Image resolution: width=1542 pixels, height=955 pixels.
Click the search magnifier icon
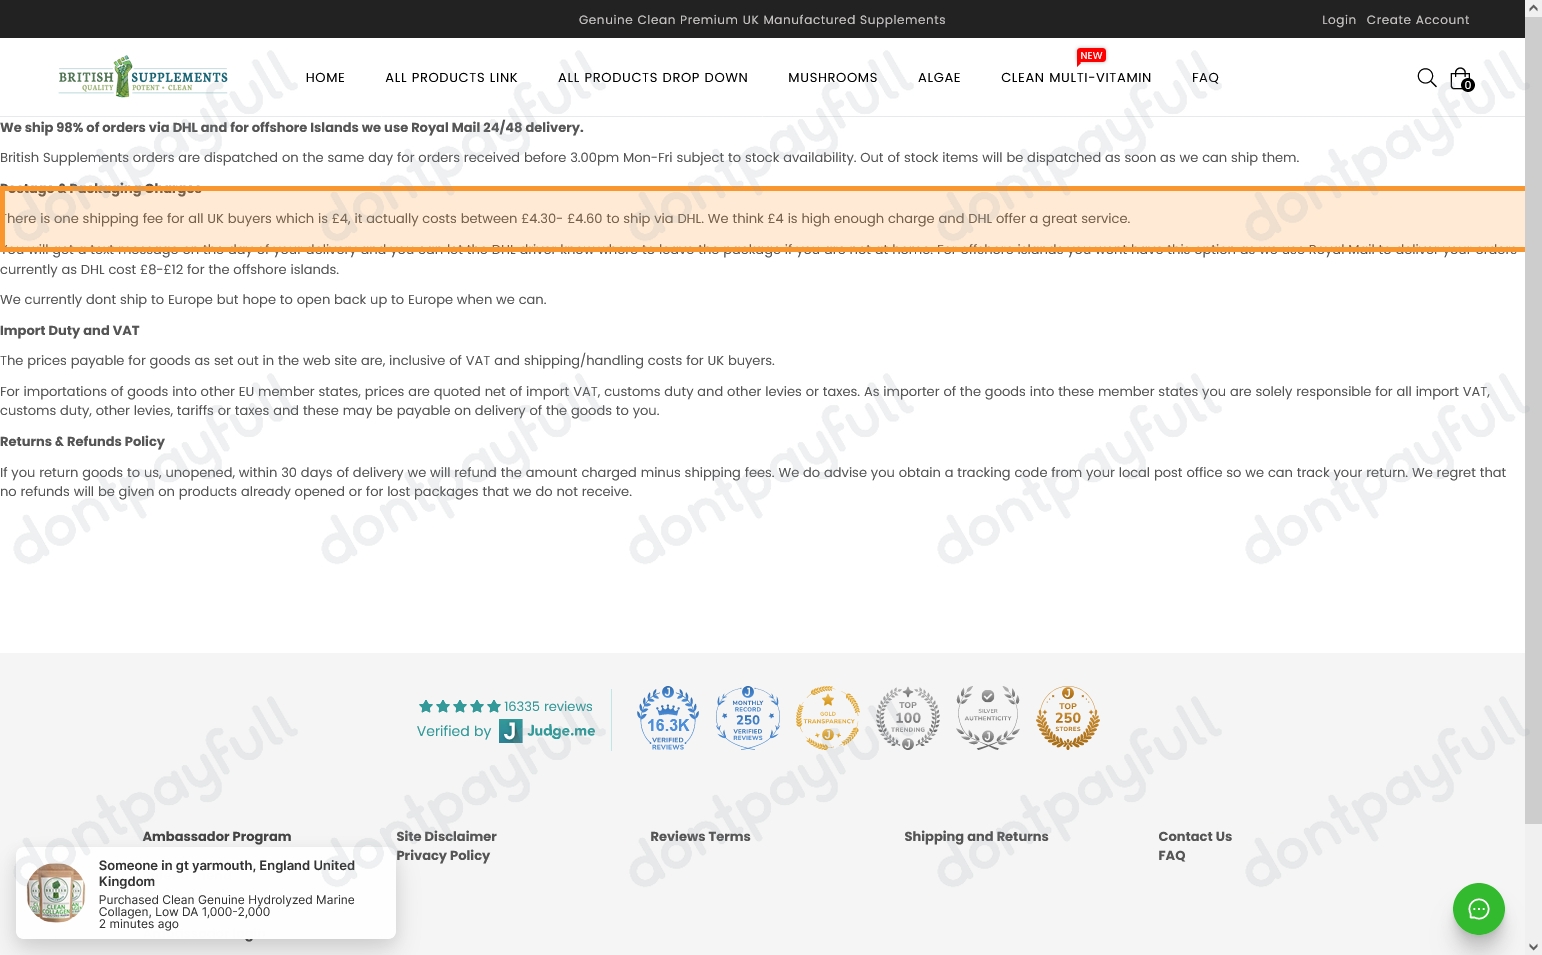tap(1426, 78)
